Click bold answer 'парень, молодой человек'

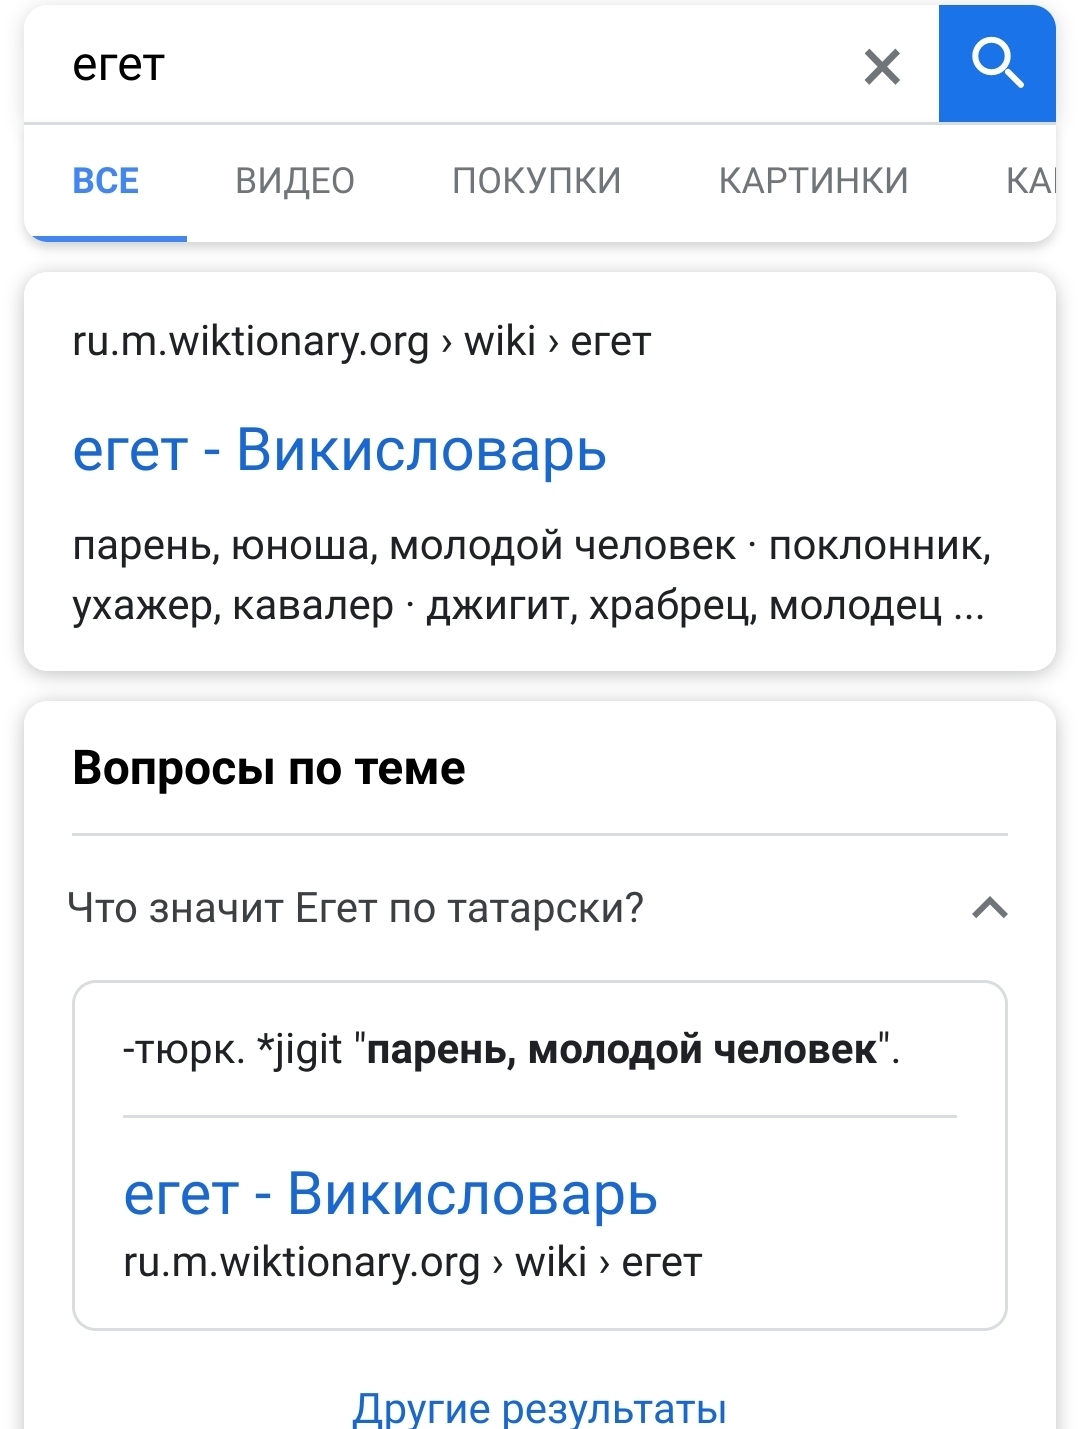[622, 1050]
